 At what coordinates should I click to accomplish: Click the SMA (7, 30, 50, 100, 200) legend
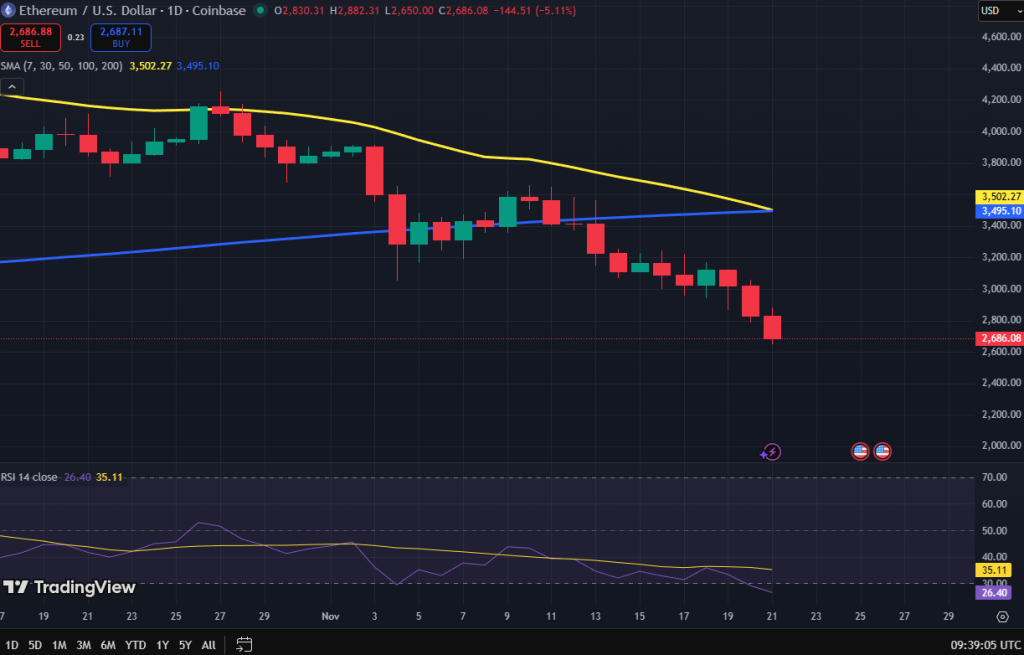(61, 66)
